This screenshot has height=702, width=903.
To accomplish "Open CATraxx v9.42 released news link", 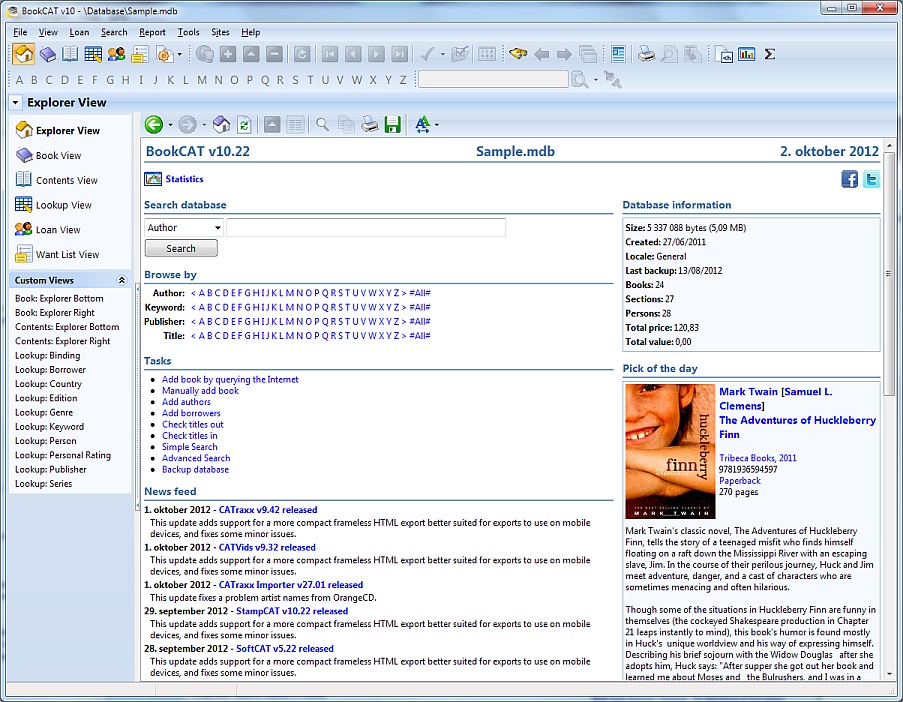I will (x=268, y=510).
